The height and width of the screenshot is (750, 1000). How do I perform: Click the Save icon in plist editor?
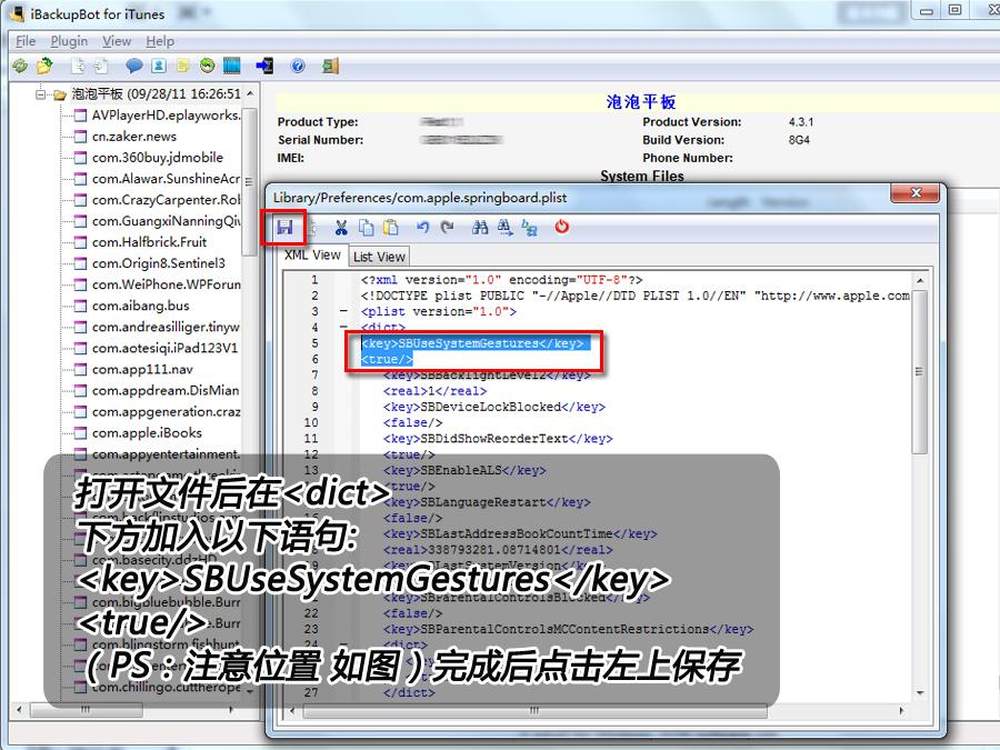click(284, 227)
